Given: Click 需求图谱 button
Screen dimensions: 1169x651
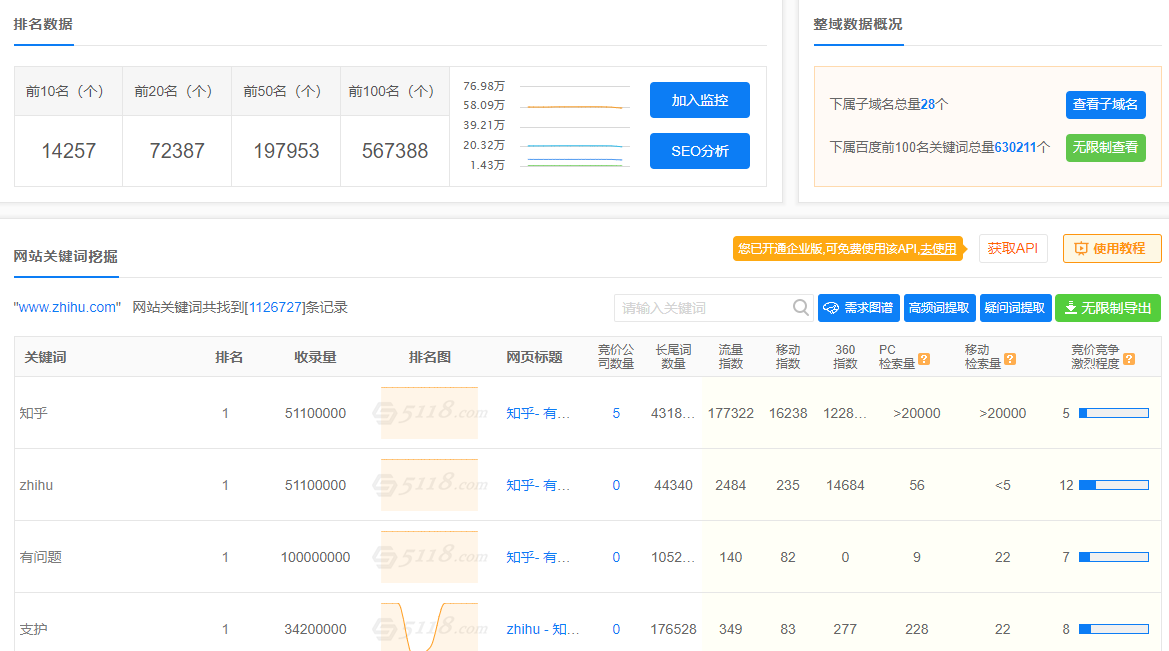Looking at the screenshot, I should [858, 308].
